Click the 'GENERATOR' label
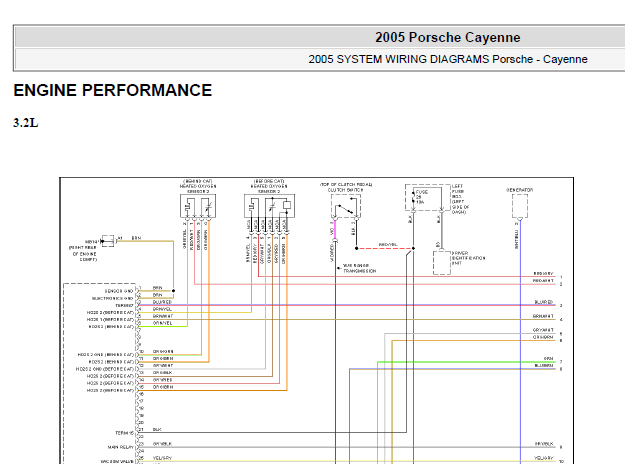This screenshot has height=464, width=625. point(520,190)
